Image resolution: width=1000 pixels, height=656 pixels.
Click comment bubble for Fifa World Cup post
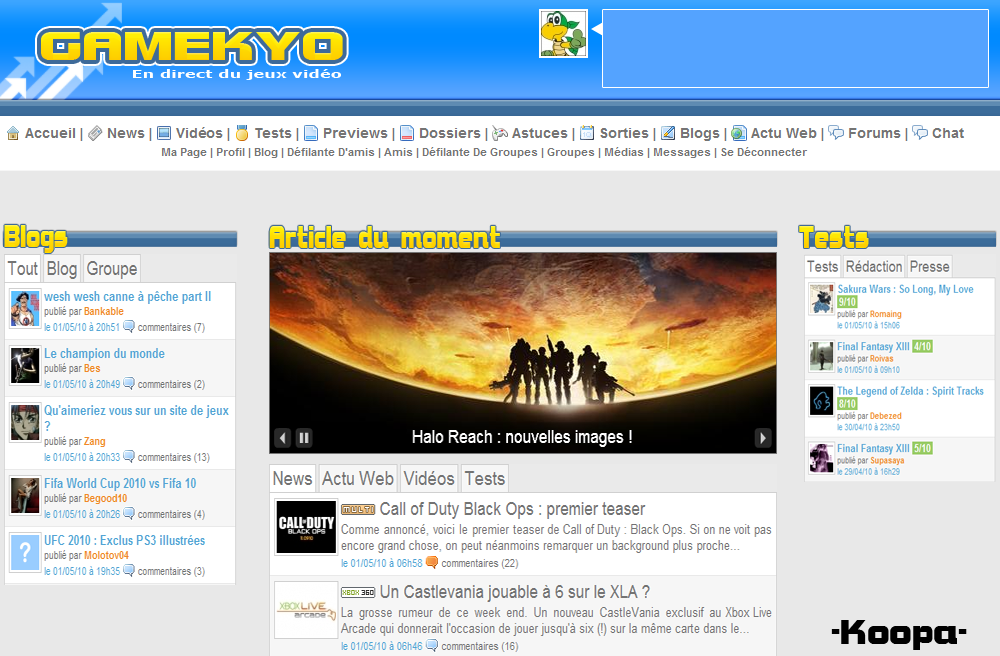(129, 513)
